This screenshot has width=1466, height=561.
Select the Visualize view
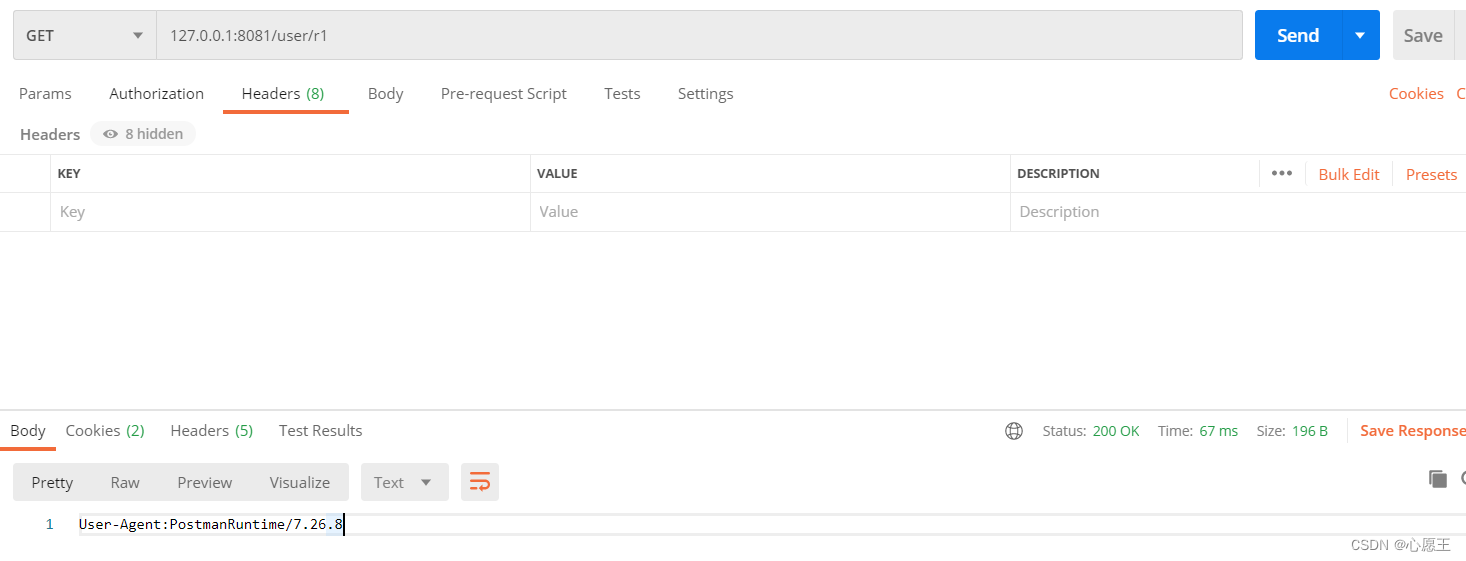[299, 482]
